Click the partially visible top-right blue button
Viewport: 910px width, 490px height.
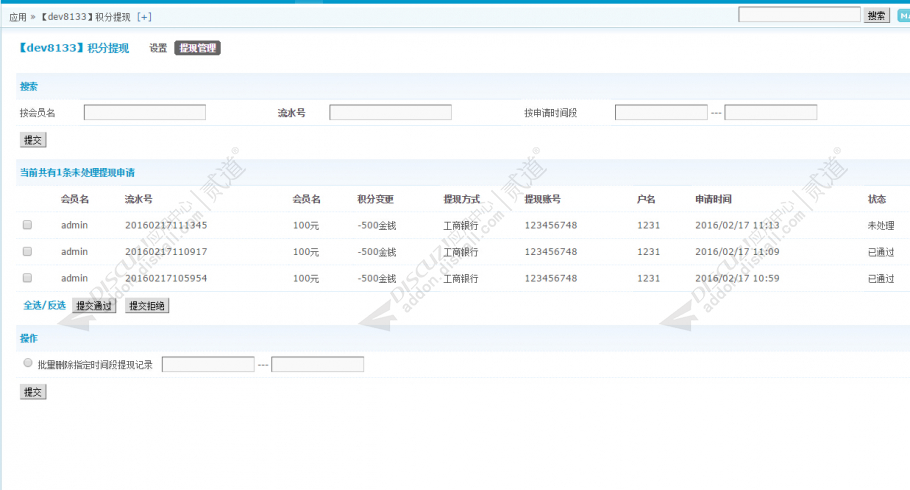point(904,16)
